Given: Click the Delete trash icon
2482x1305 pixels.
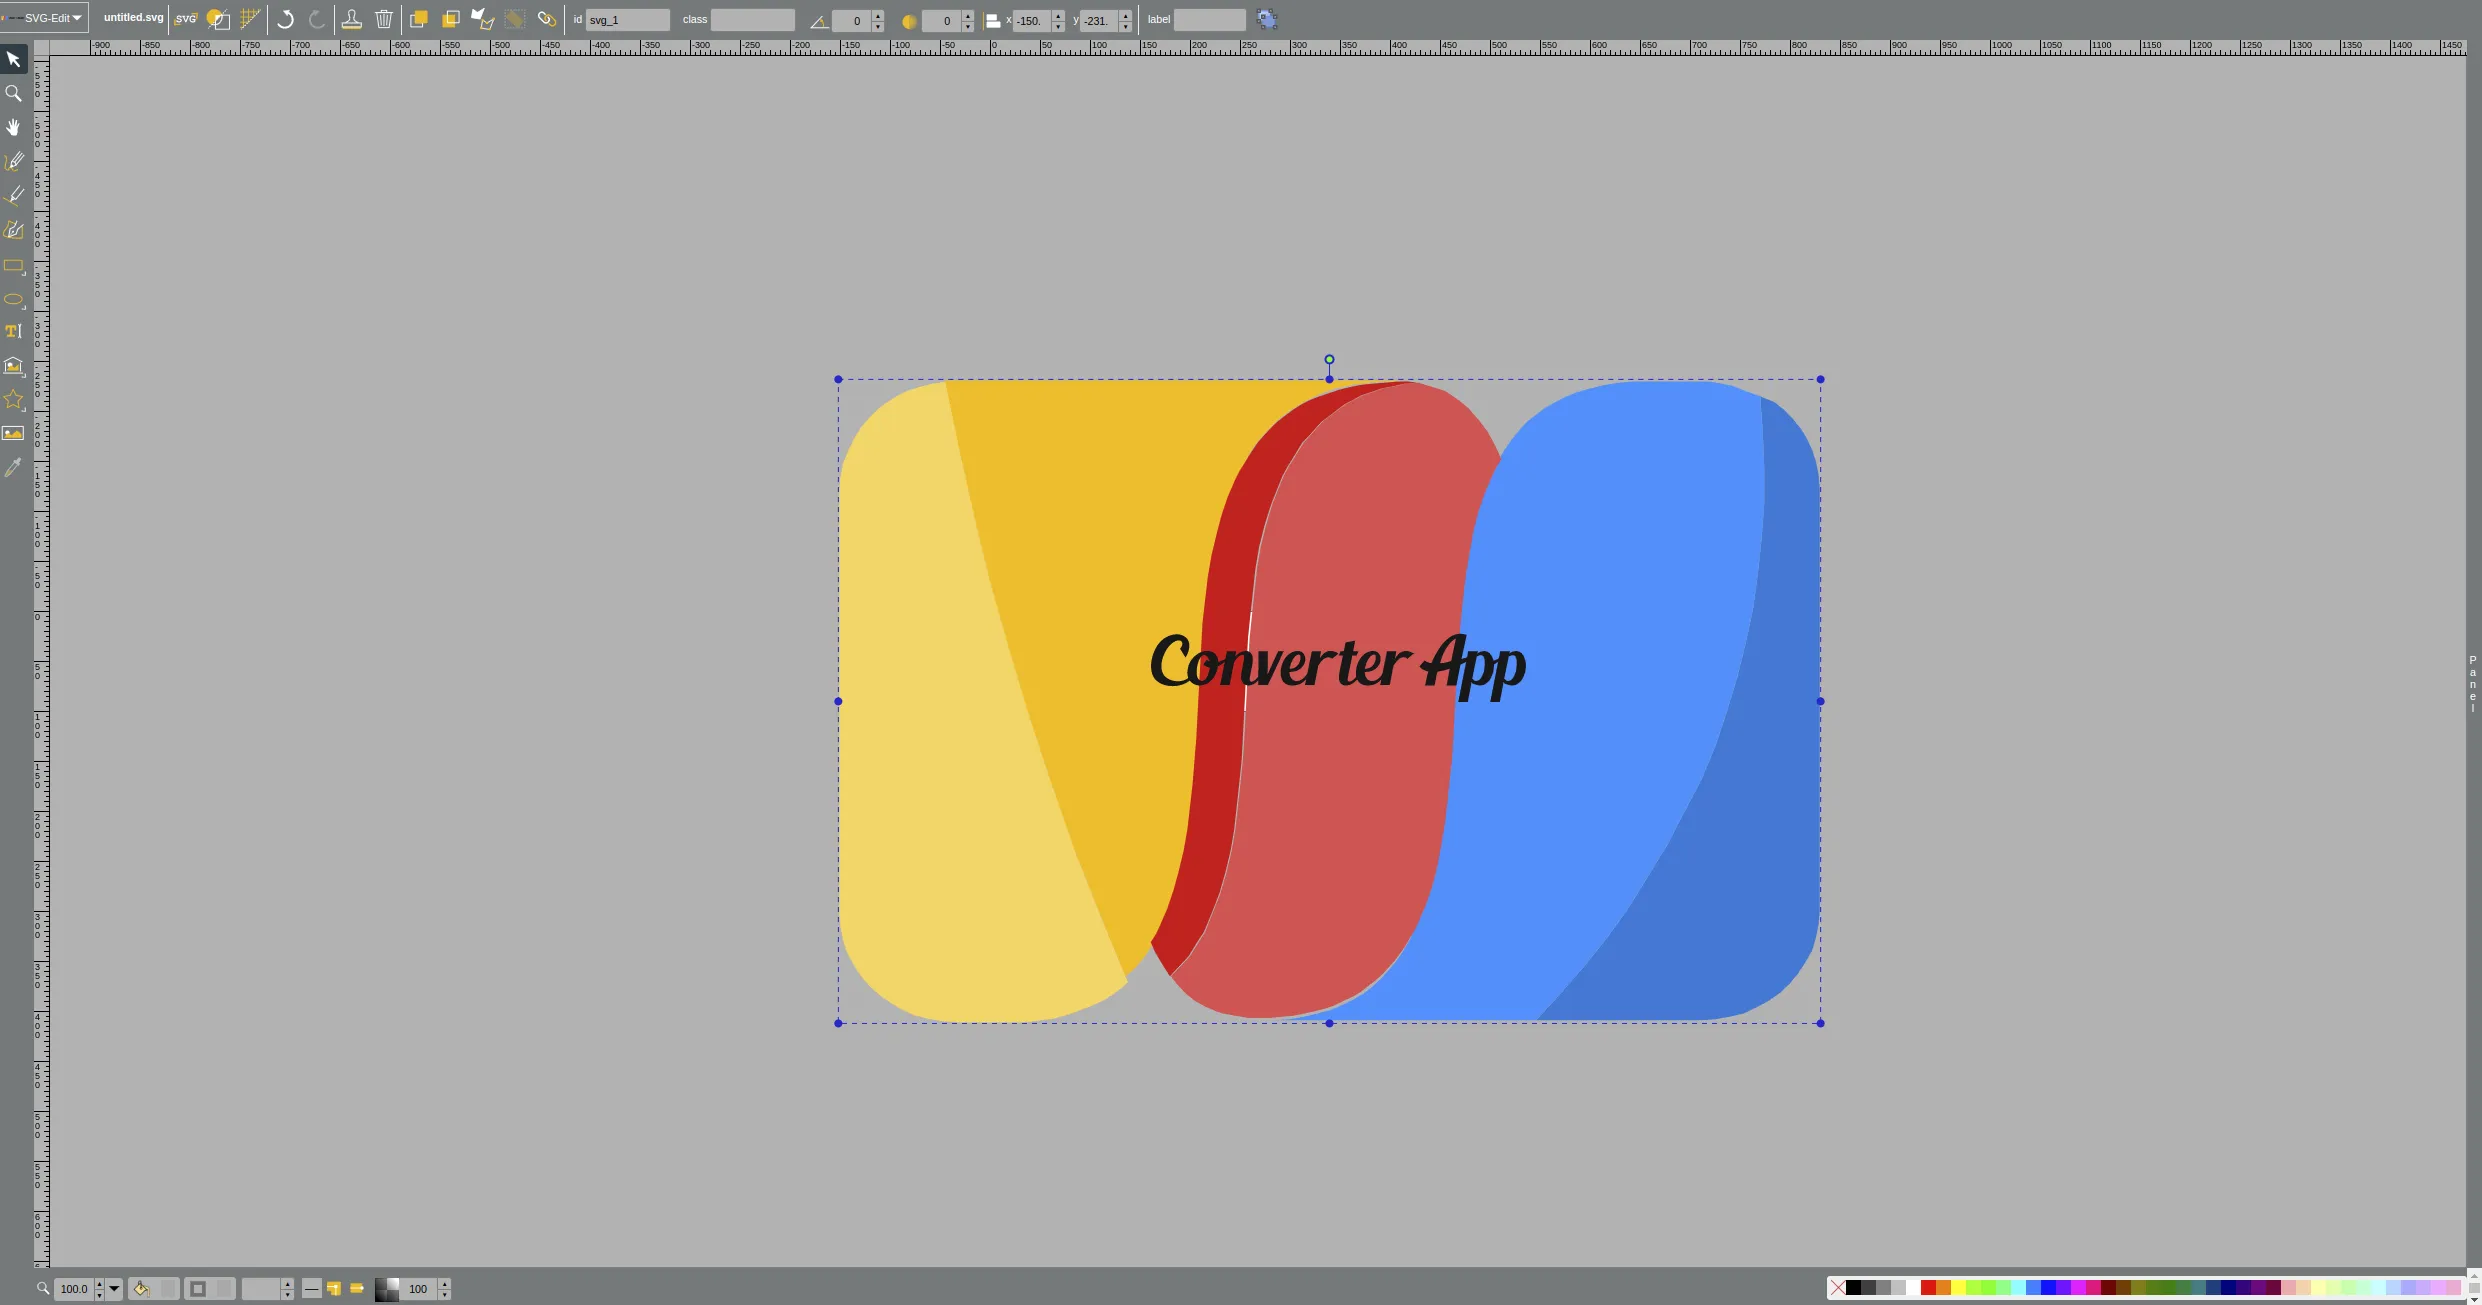Looking at the screenshot, I should 384,19.
